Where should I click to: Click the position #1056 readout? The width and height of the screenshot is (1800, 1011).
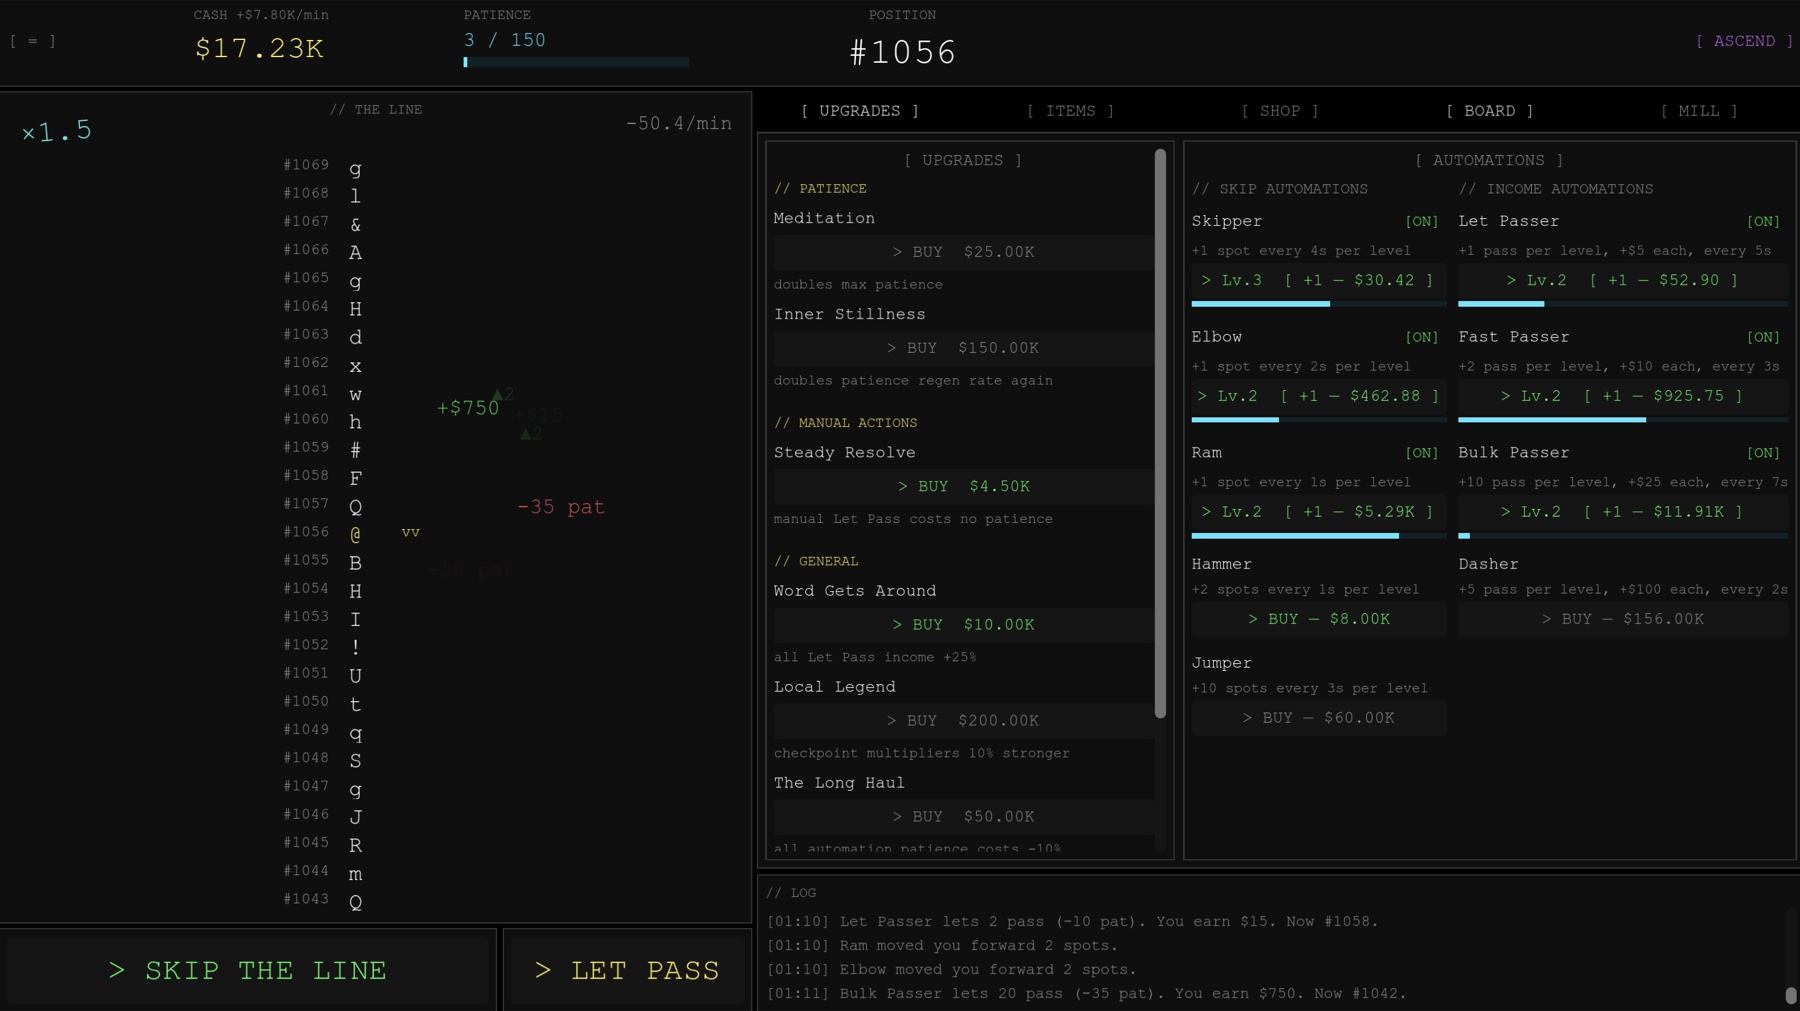click(x=903, y=52)
